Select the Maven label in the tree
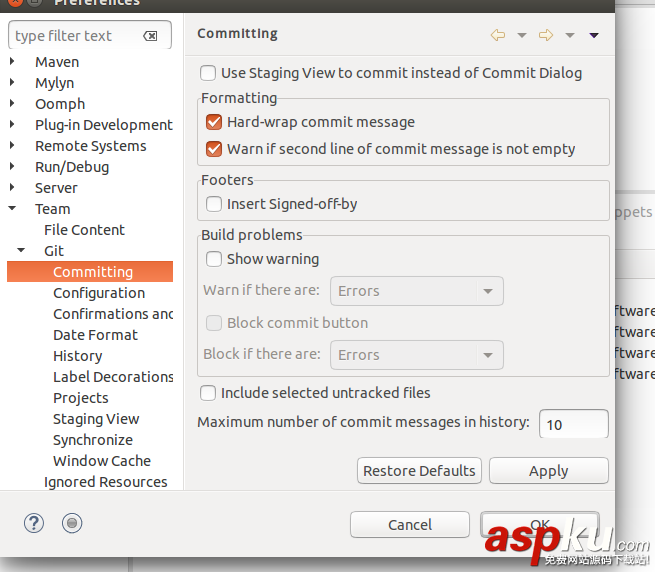This screenshot has width=655, height=572. pyautogui.click(x=57, y=62)
